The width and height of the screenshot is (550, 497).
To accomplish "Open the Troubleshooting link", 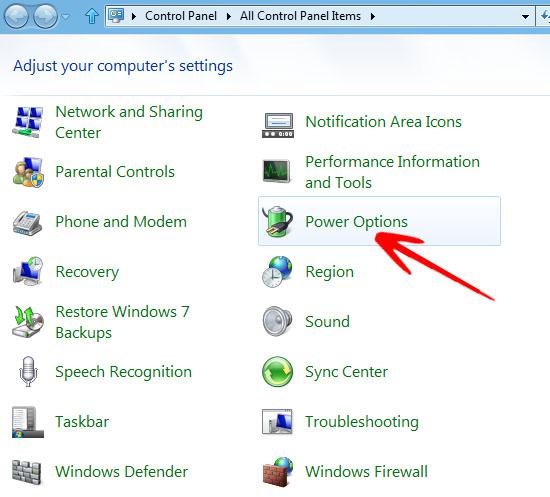I will pyautogui.click(x=362, y=422).
